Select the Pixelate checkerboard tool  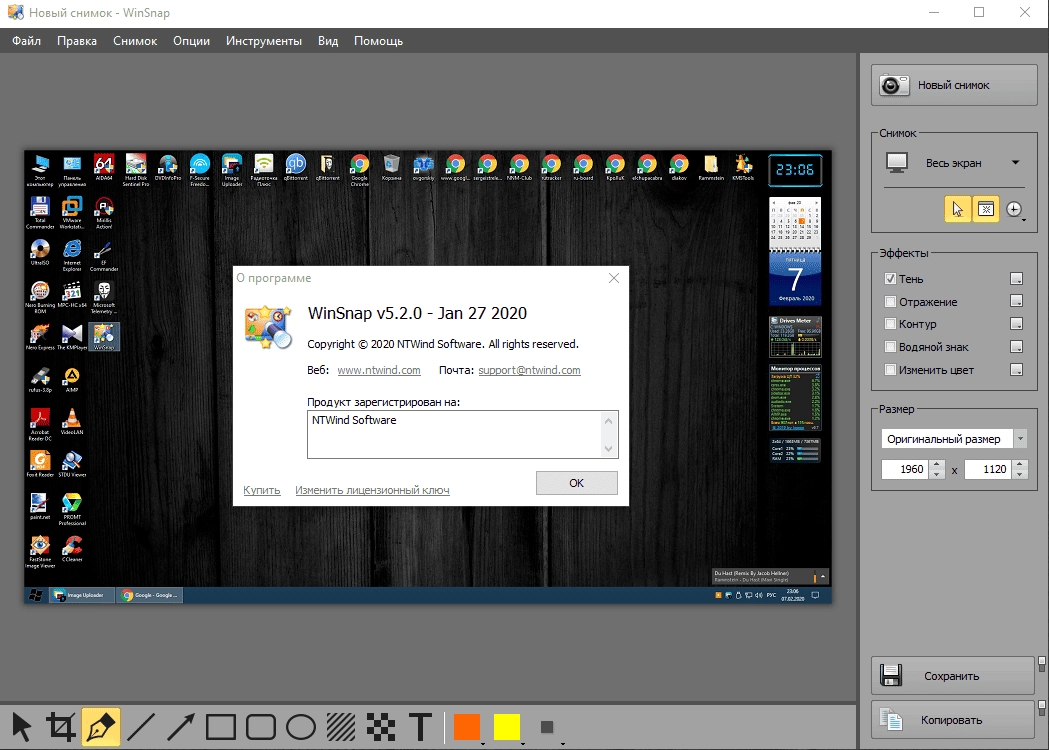(381, 727)
